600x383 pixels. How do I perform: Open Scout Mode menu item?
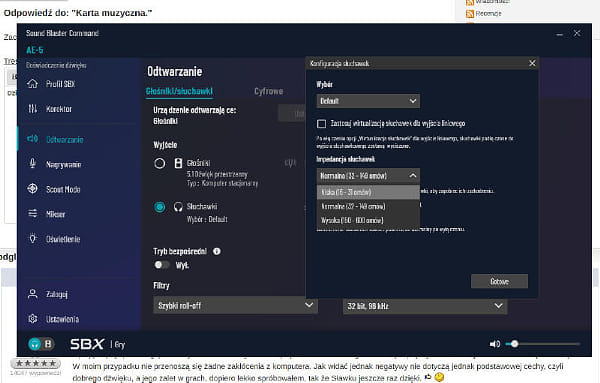pyautogui.click(x=63, y=189)
